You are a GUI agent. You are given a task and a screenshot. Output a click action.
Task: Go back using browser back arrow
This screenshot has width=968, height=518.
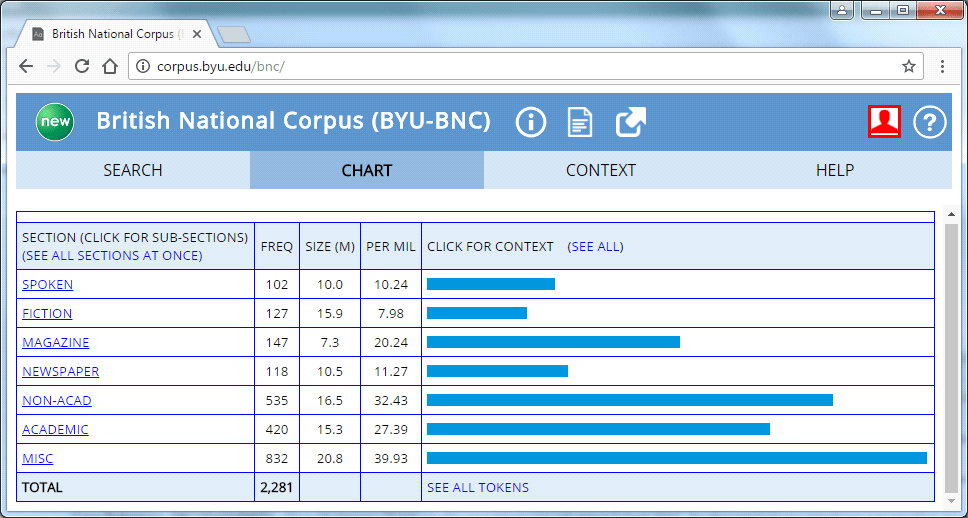coord(26,66)
